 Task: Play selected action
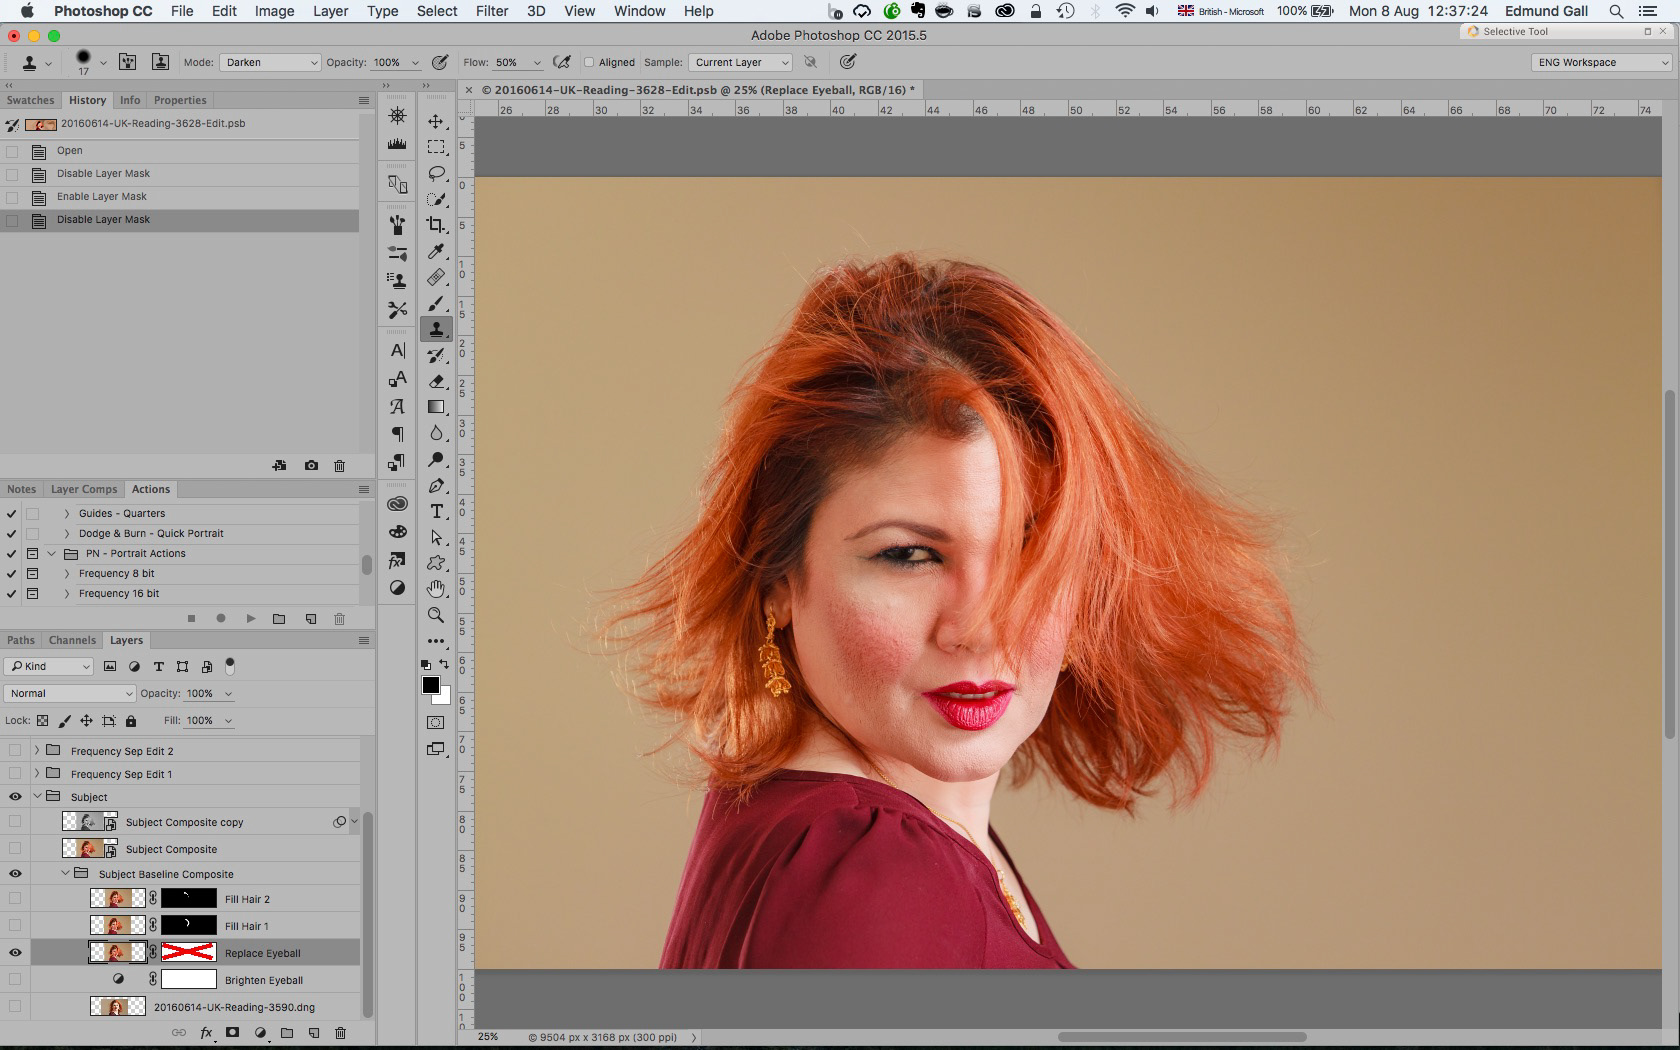(x=250, y=619)
